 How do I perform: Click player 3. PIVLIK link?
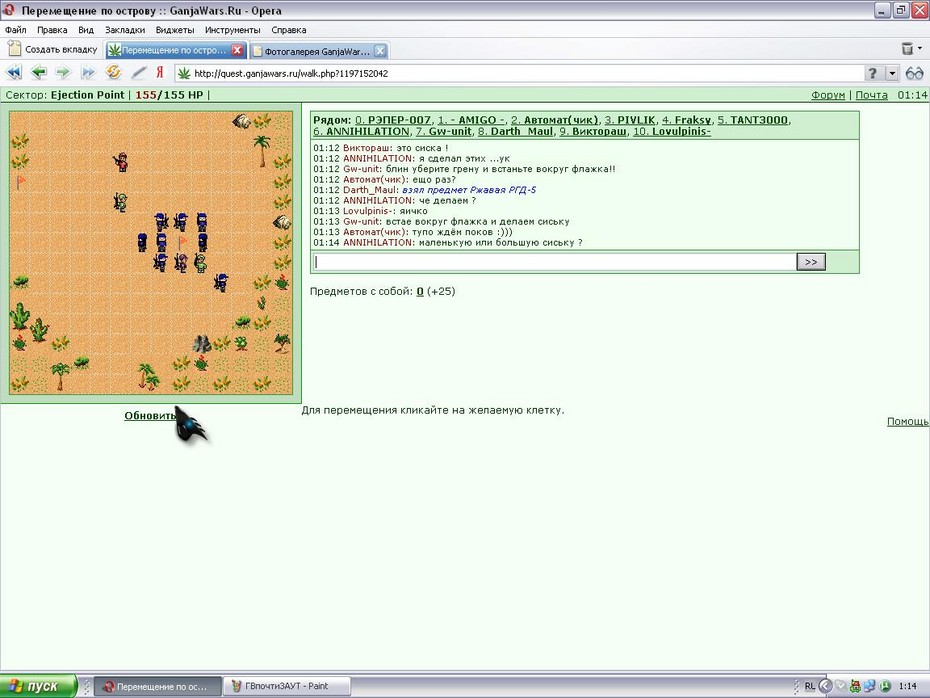point(630,120)
